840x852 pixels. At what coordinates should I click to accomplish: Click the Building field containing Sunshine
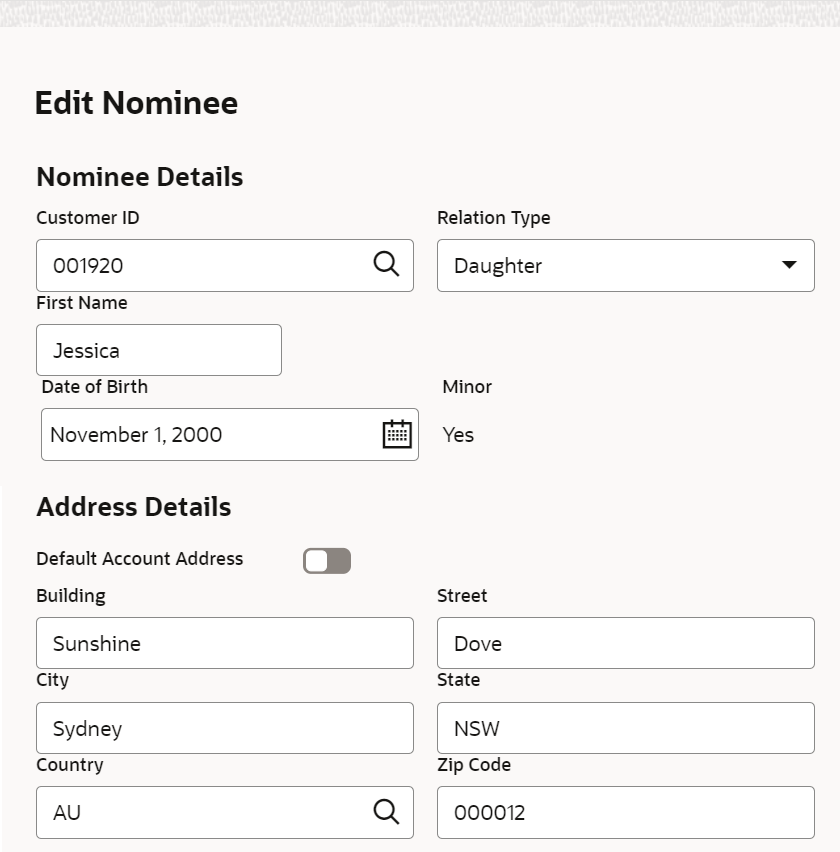[x=225, y=643]
